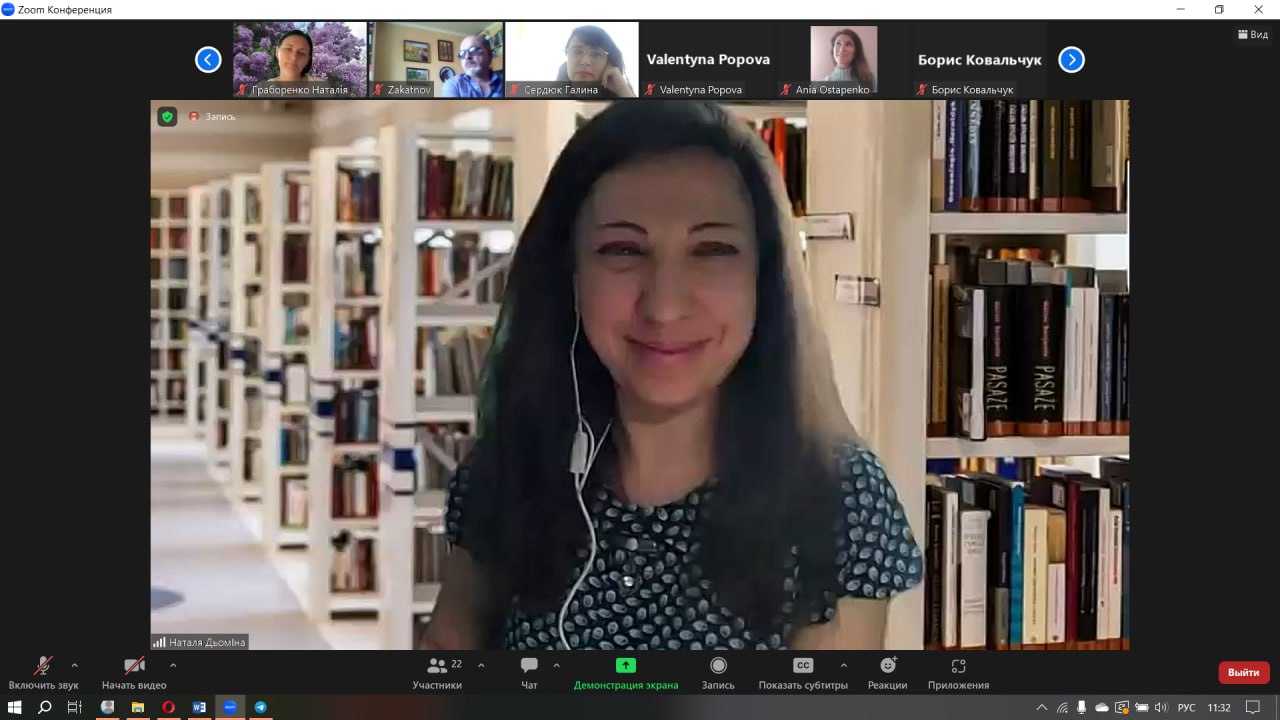Start screen sharing with Демонстрация экрана
This screenshot has width=1280, height=720.
[626, 673]
